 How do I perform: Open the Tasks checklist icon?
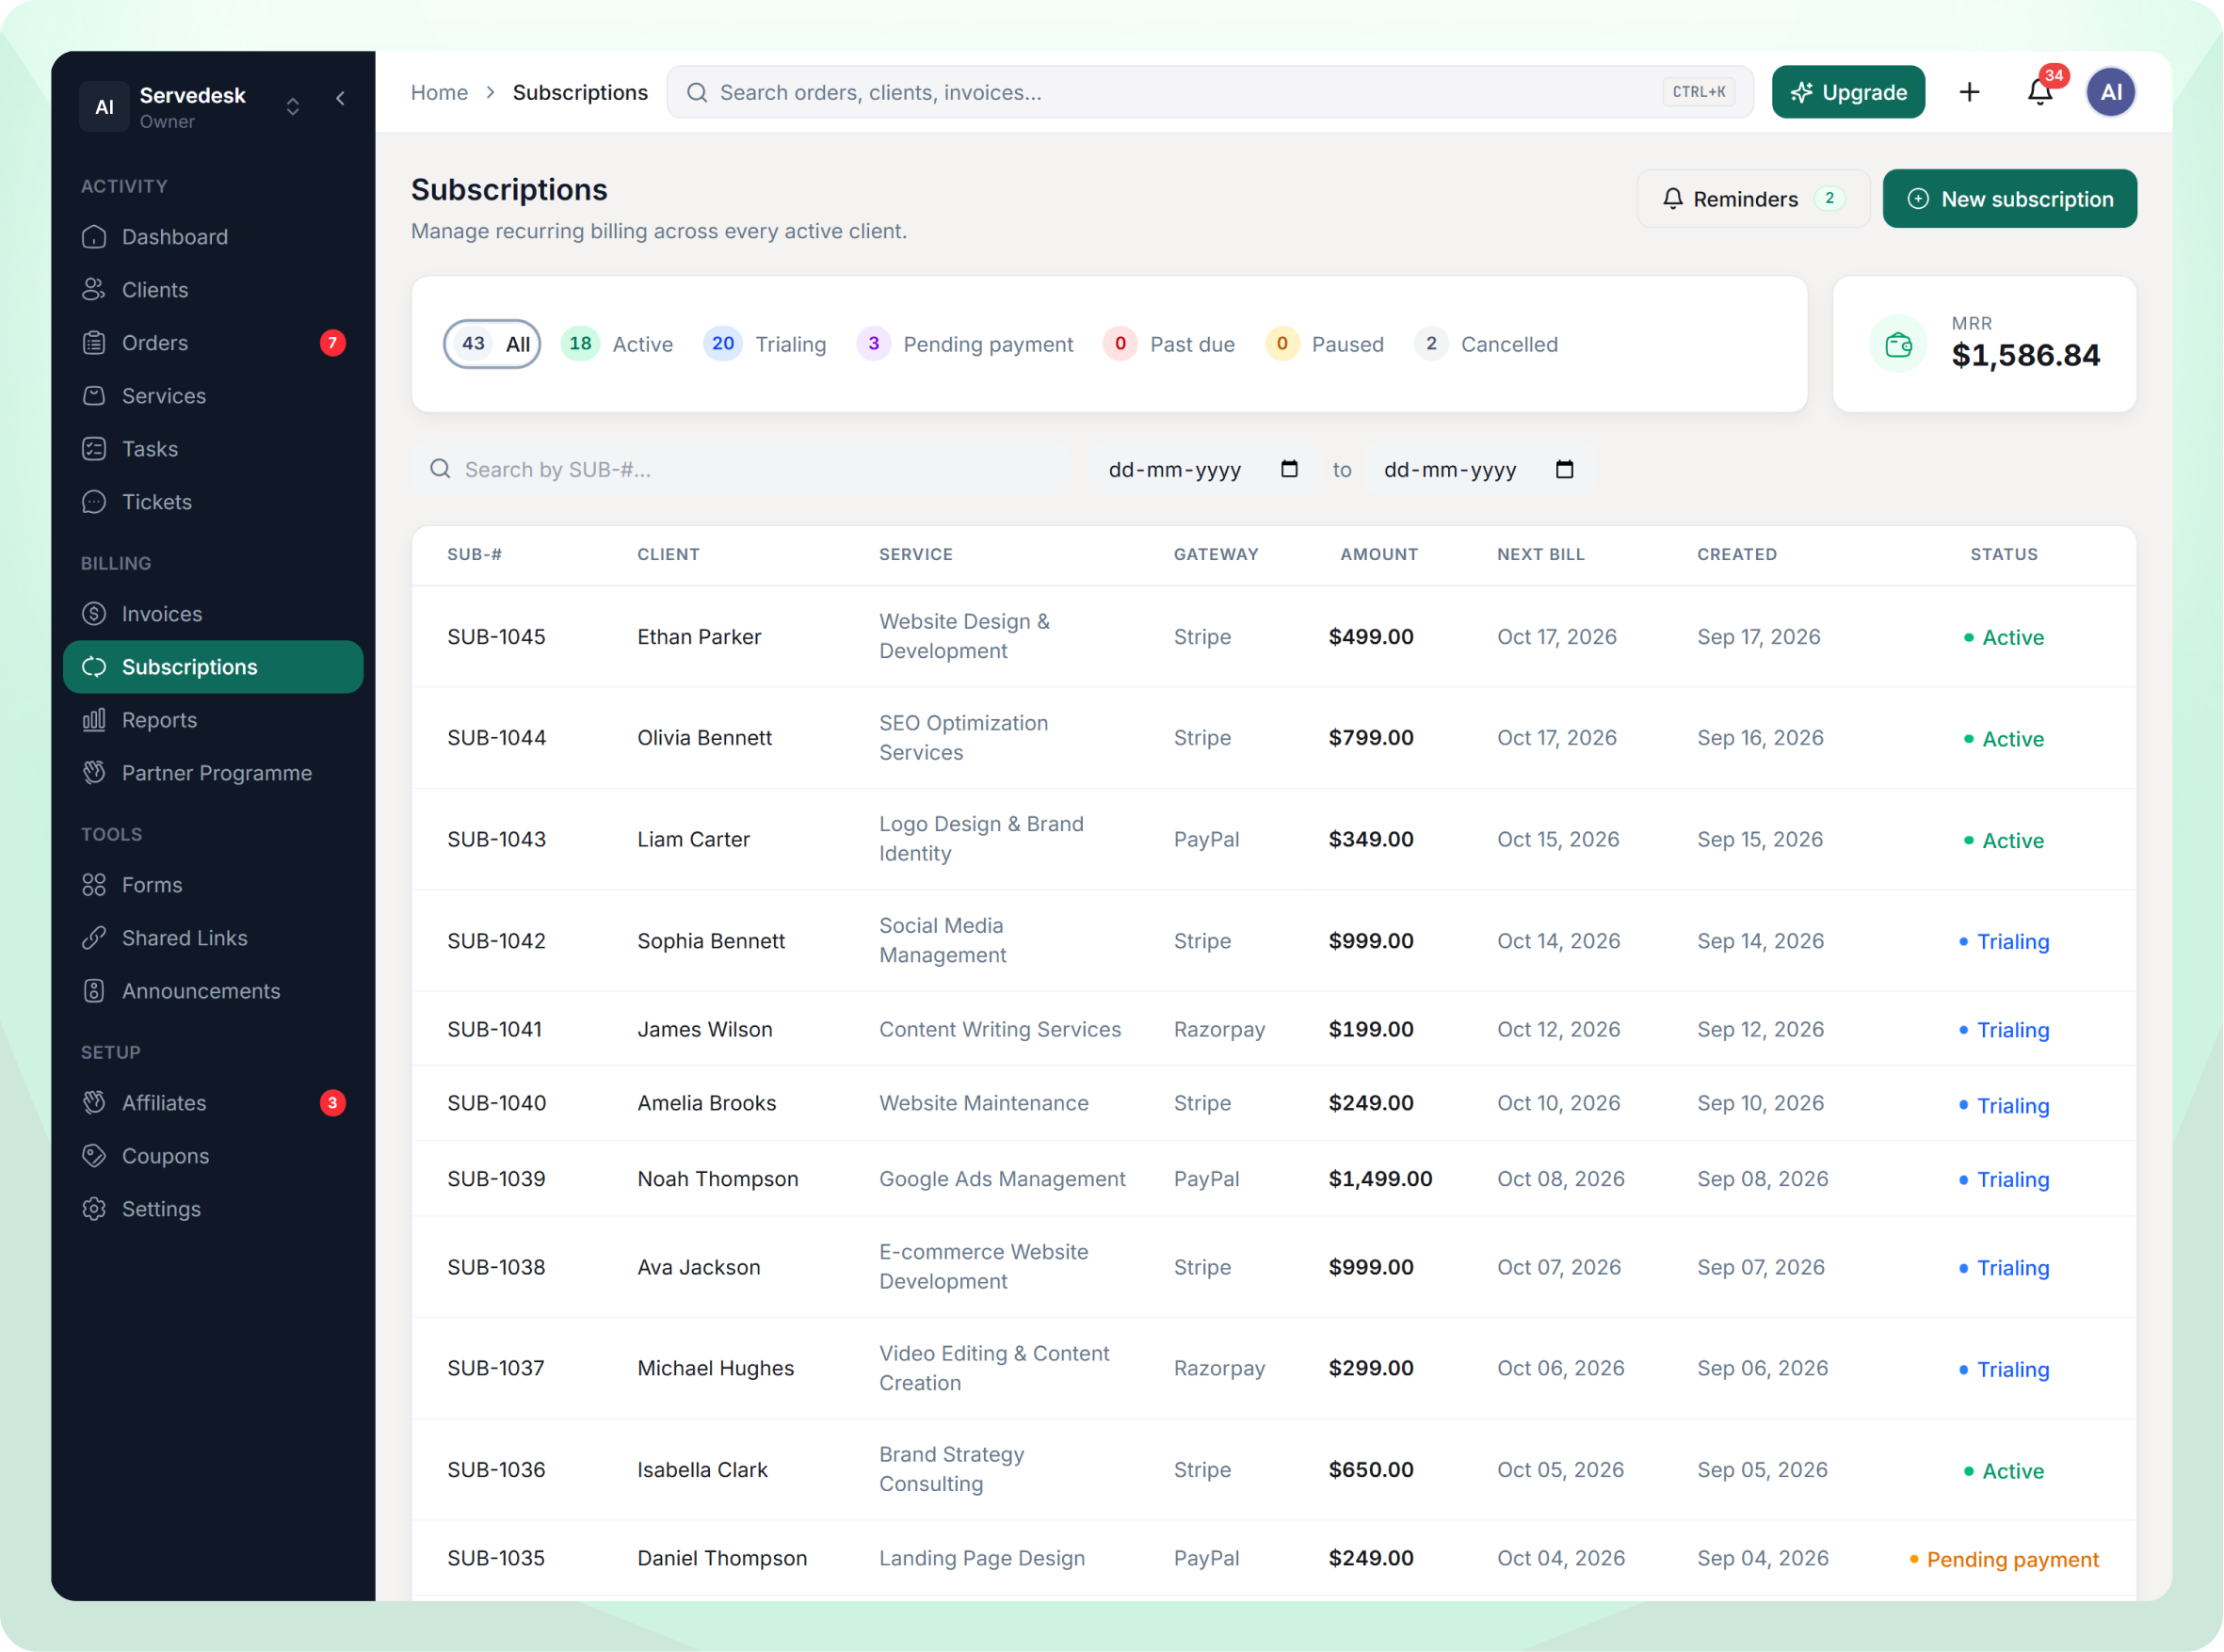(x=94, y=449)
